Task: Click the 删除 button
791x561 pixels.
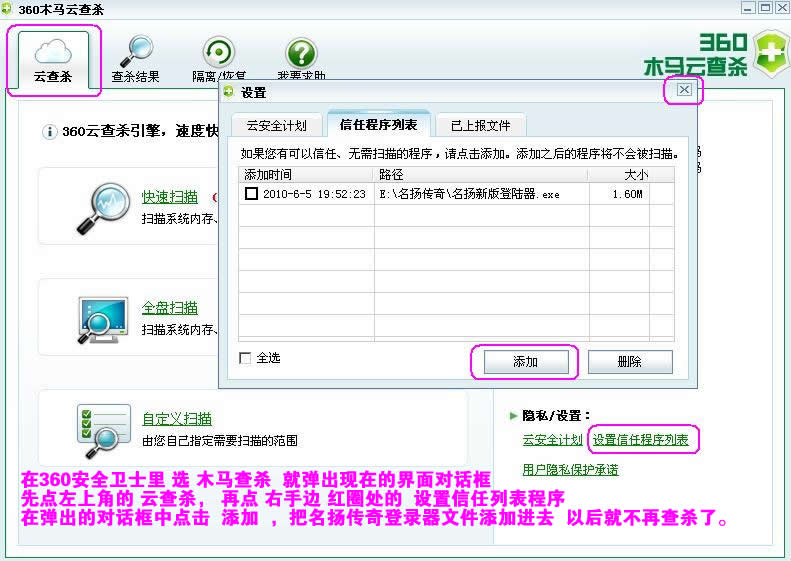Action: pos(630,362)
